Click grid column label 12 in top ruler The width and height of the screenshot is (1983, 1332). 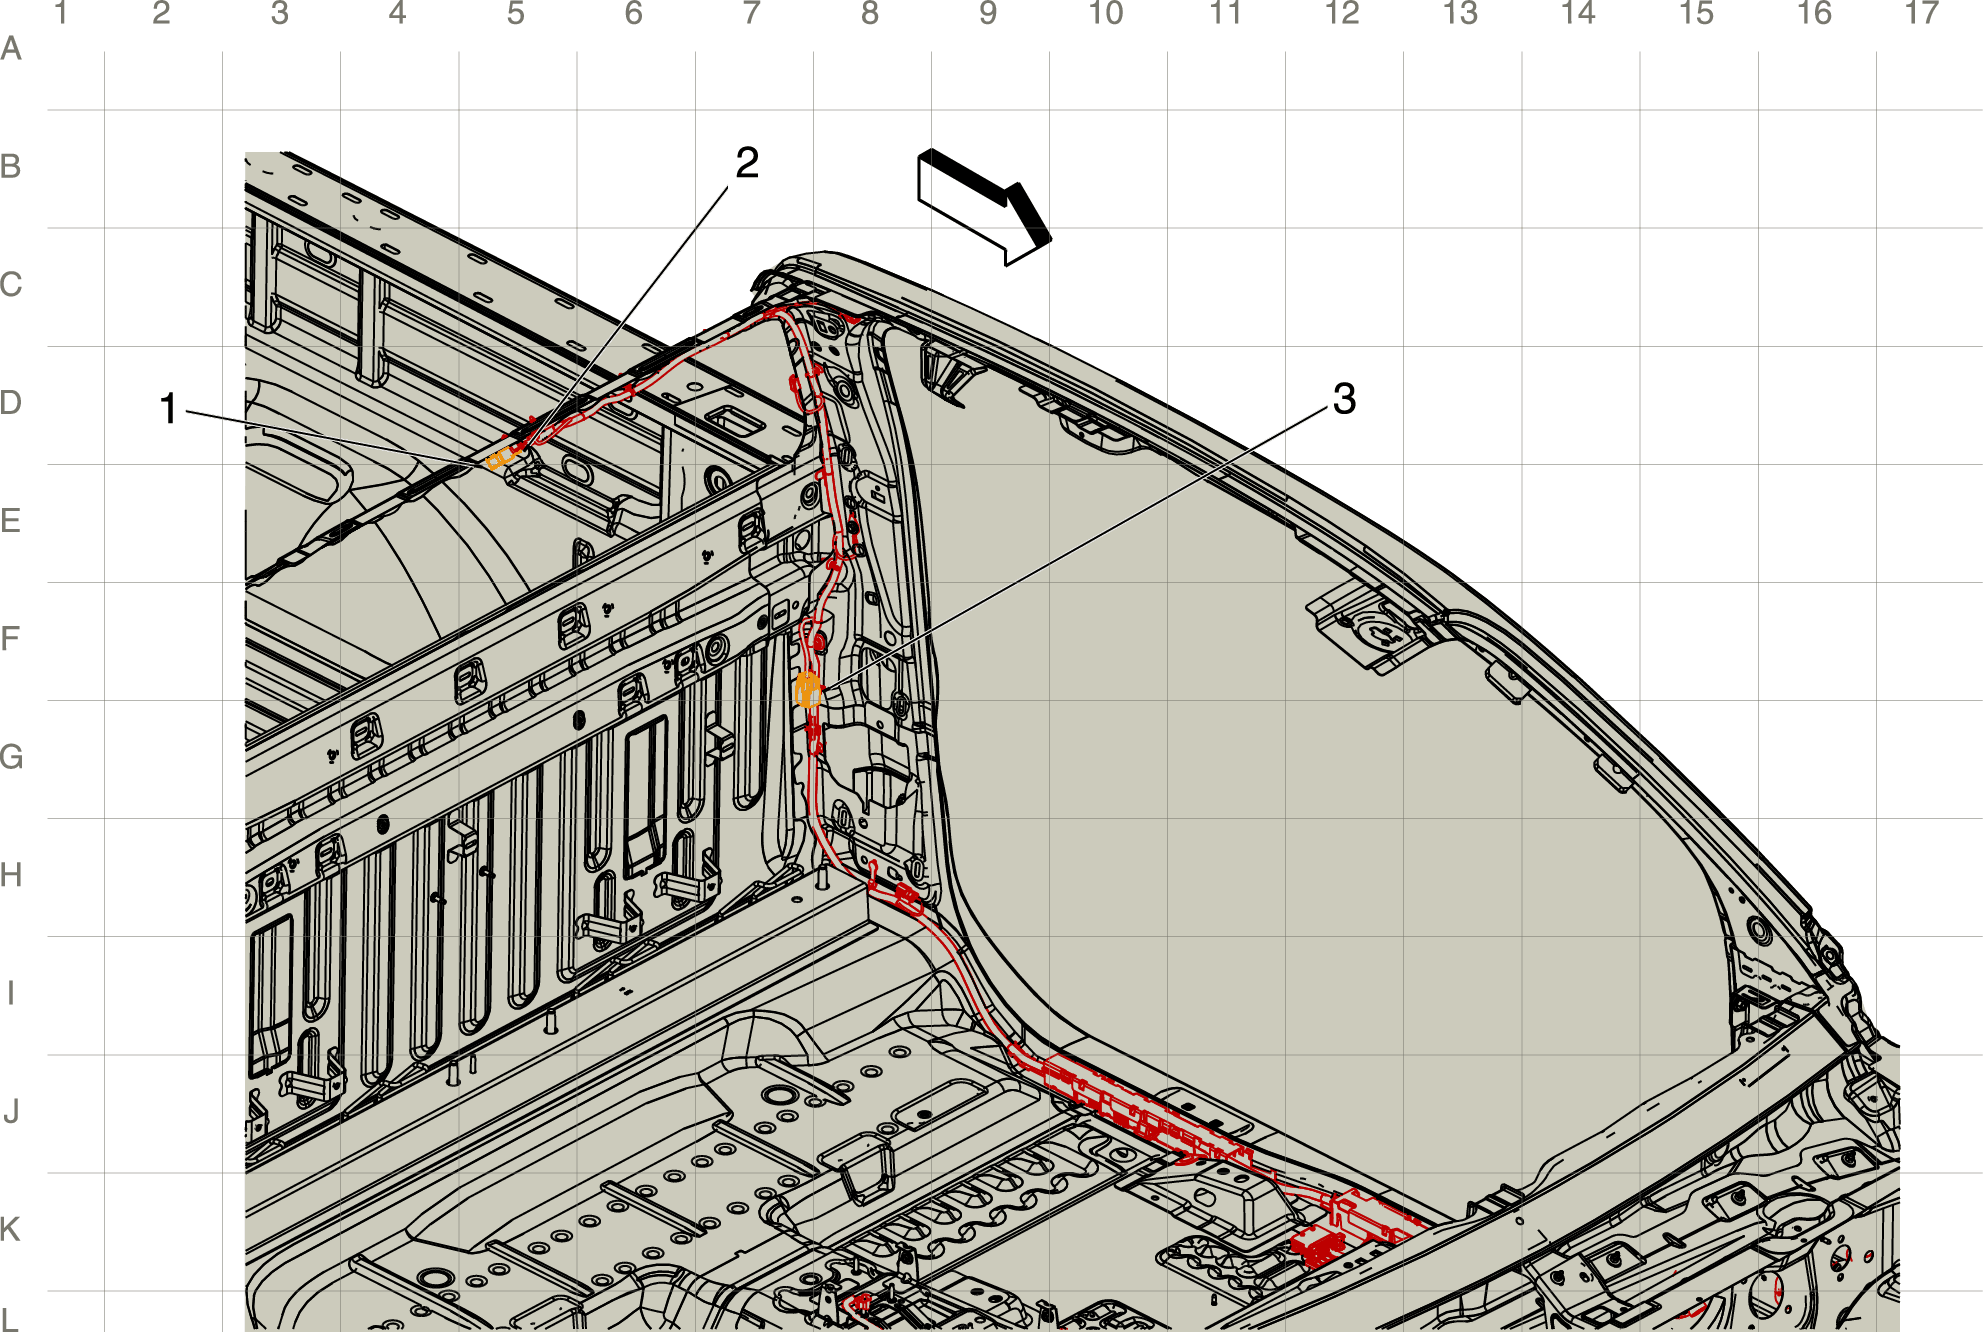tap(1342, 14)
